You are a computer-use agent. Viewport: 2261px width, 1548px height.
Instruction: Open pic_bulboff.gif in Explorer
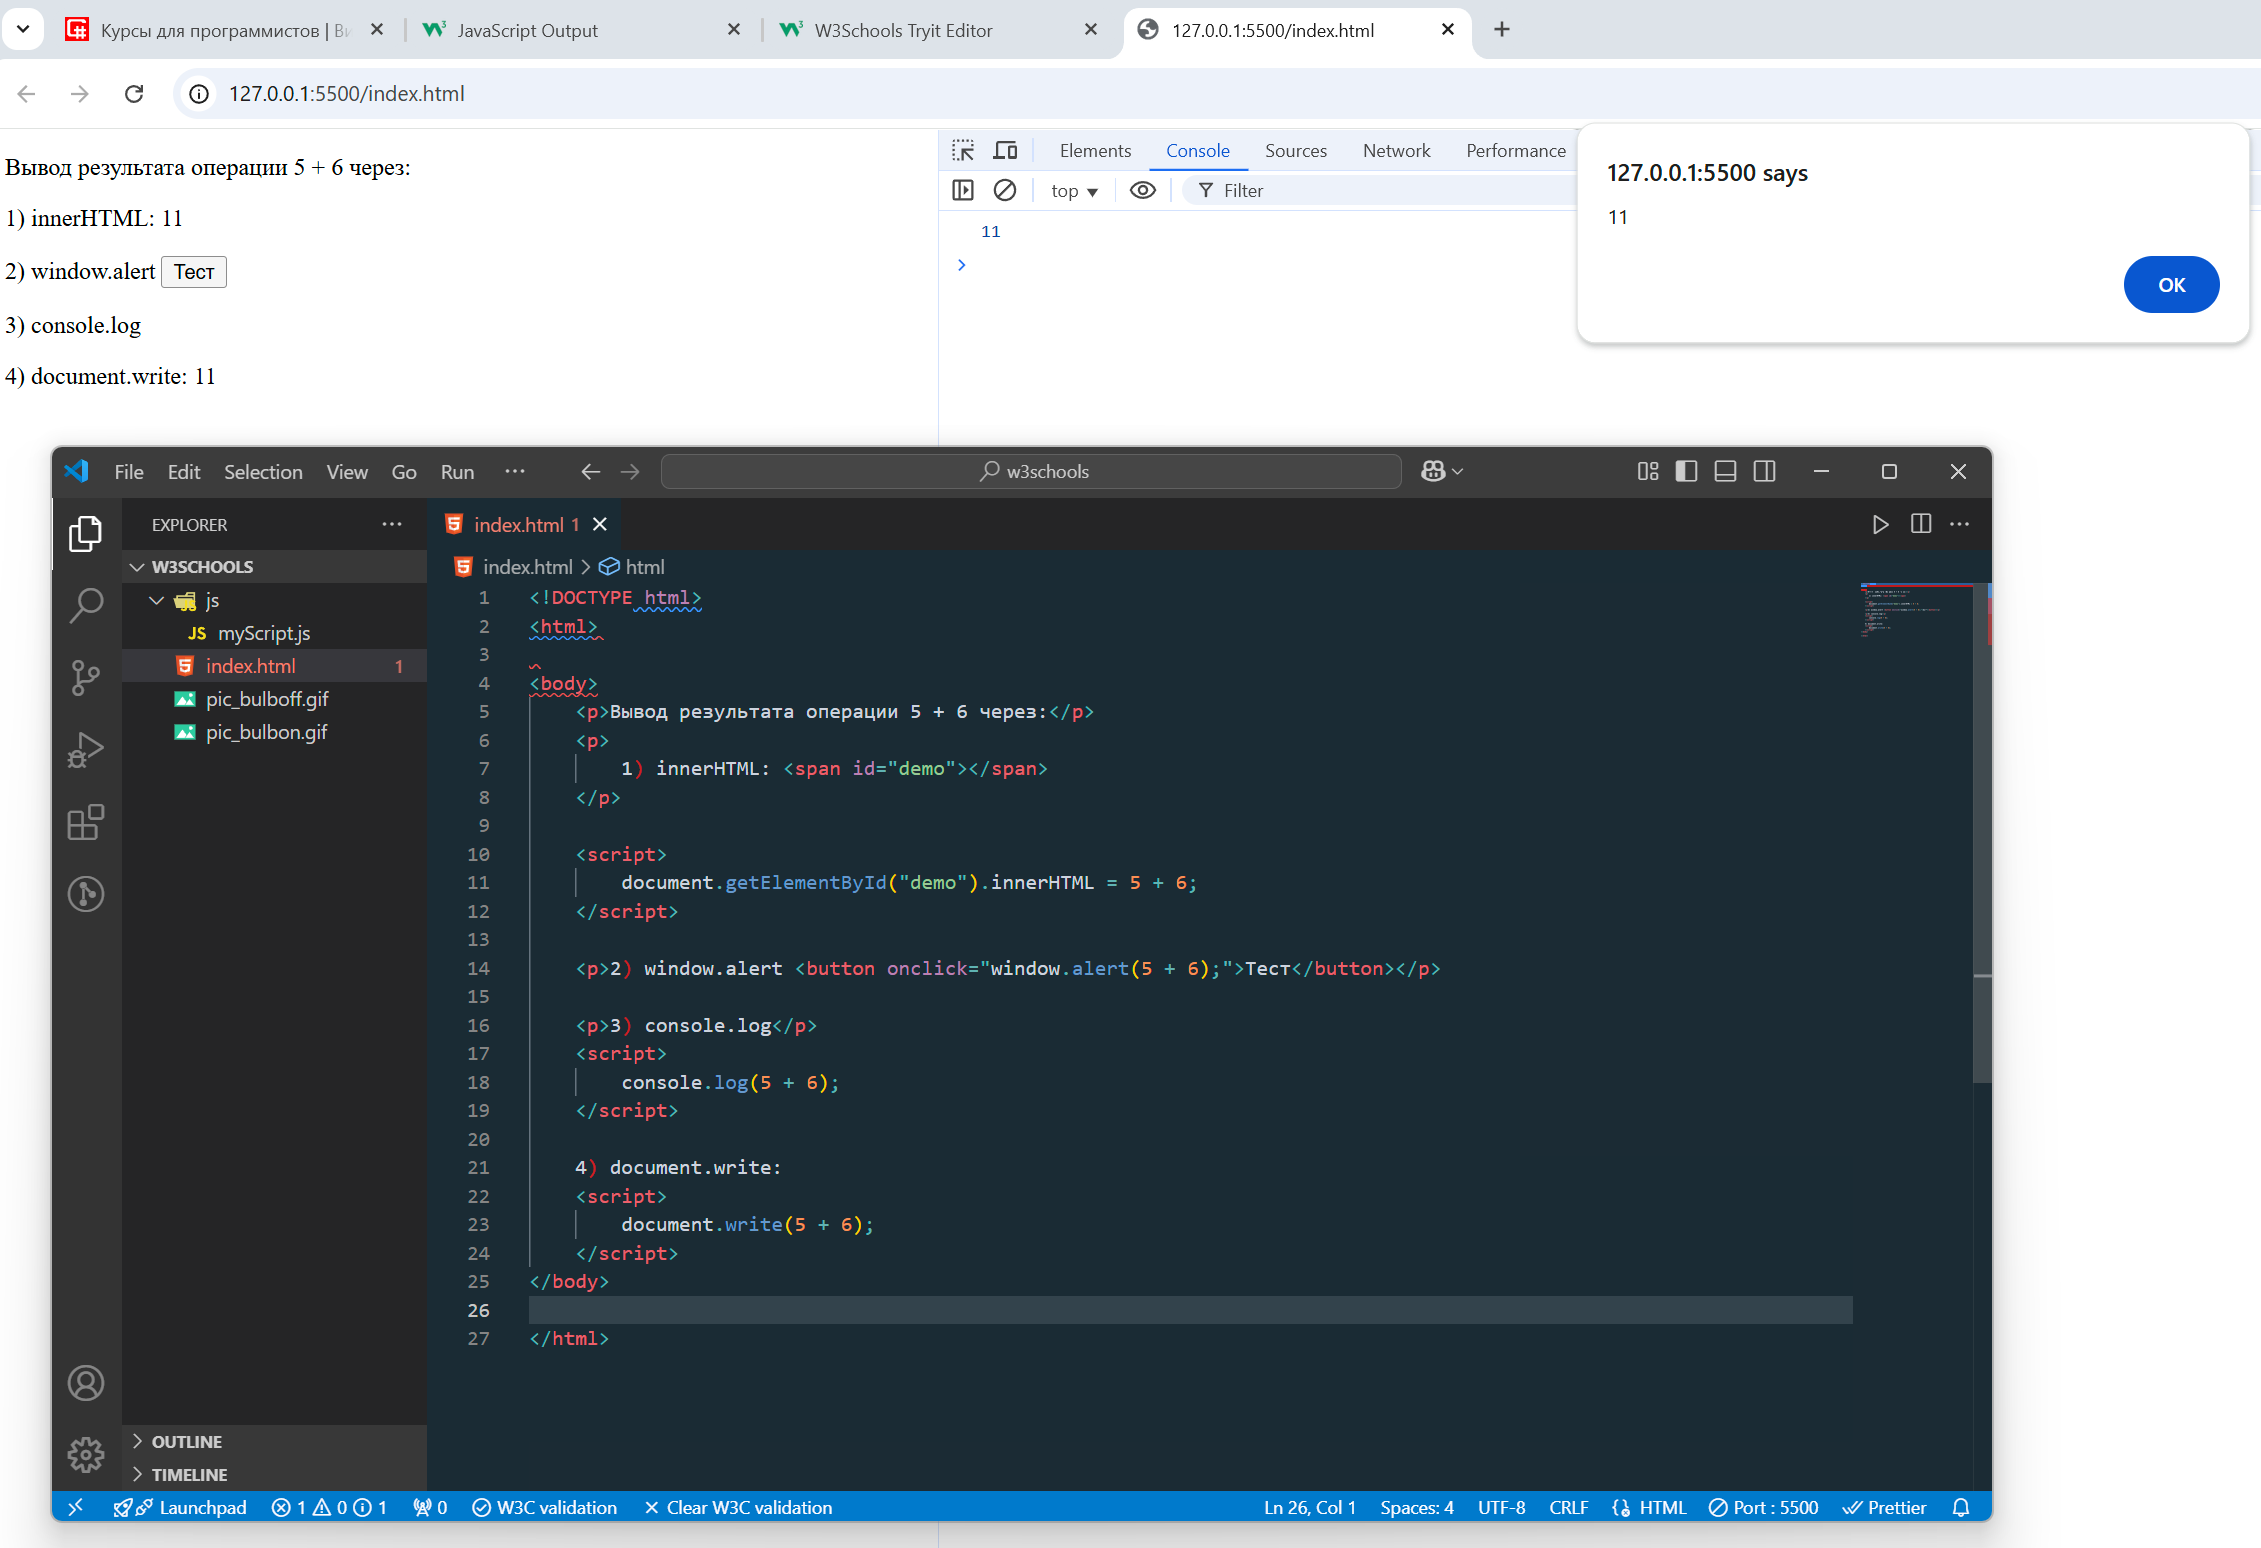(274, 699)
